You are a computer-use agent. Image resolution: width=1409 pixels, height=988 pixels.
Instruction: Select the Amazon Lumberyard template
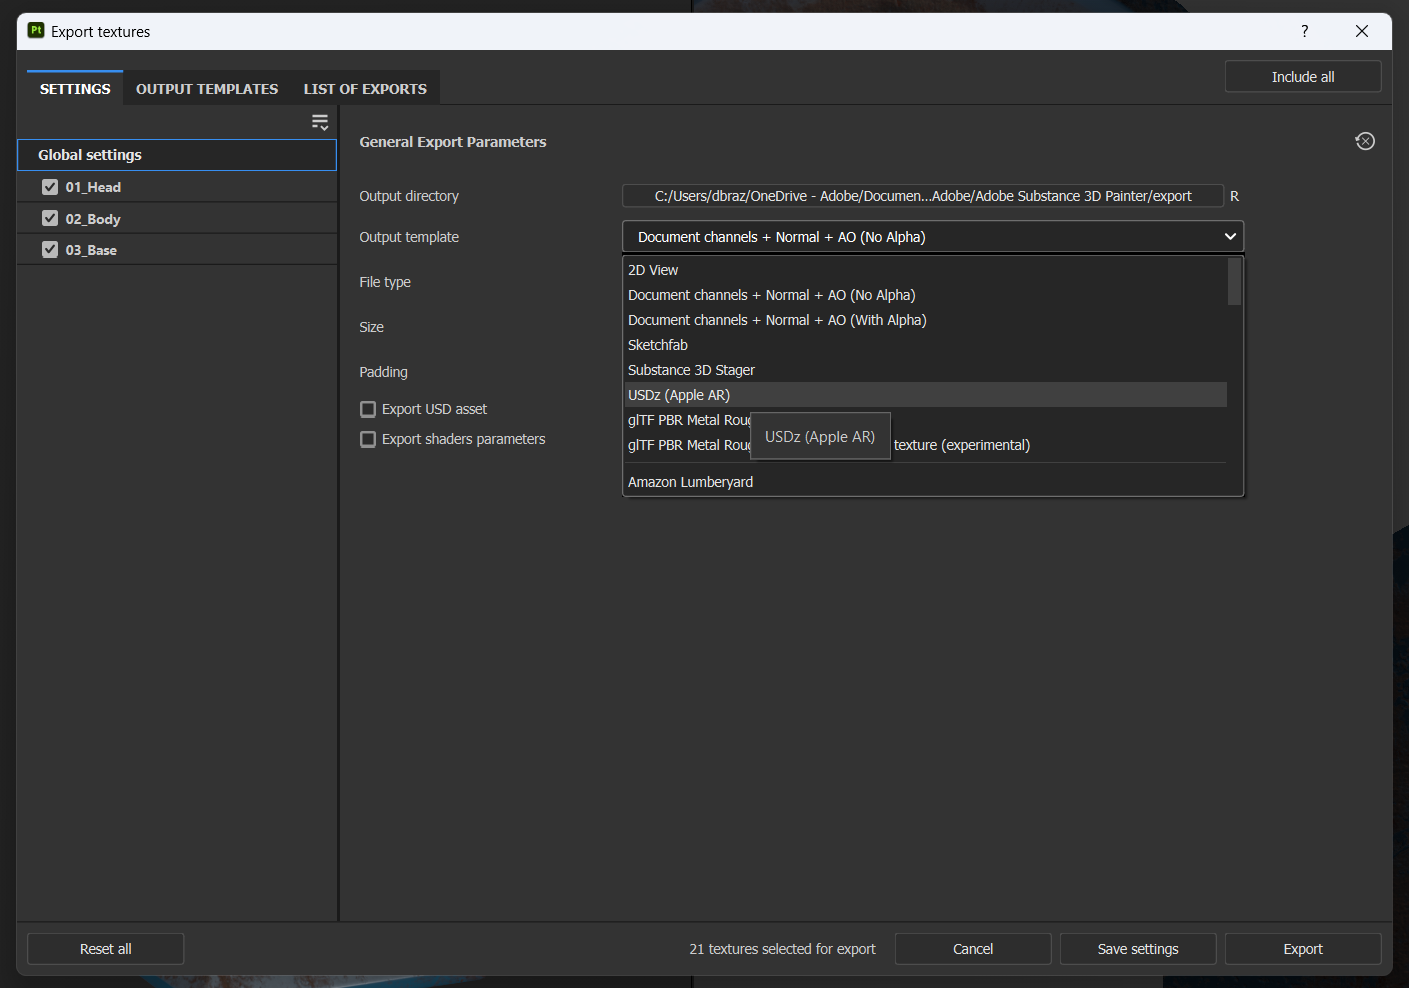(690, 481)
